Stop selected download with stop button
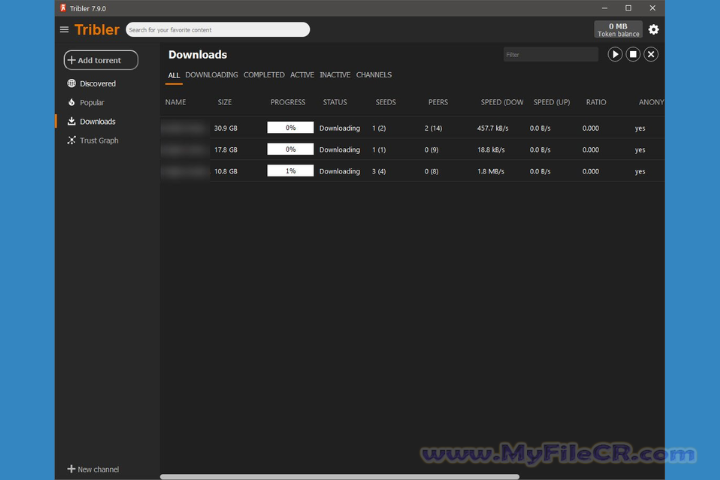This screenshot has width=720, height=480. [x=633, y=55]
